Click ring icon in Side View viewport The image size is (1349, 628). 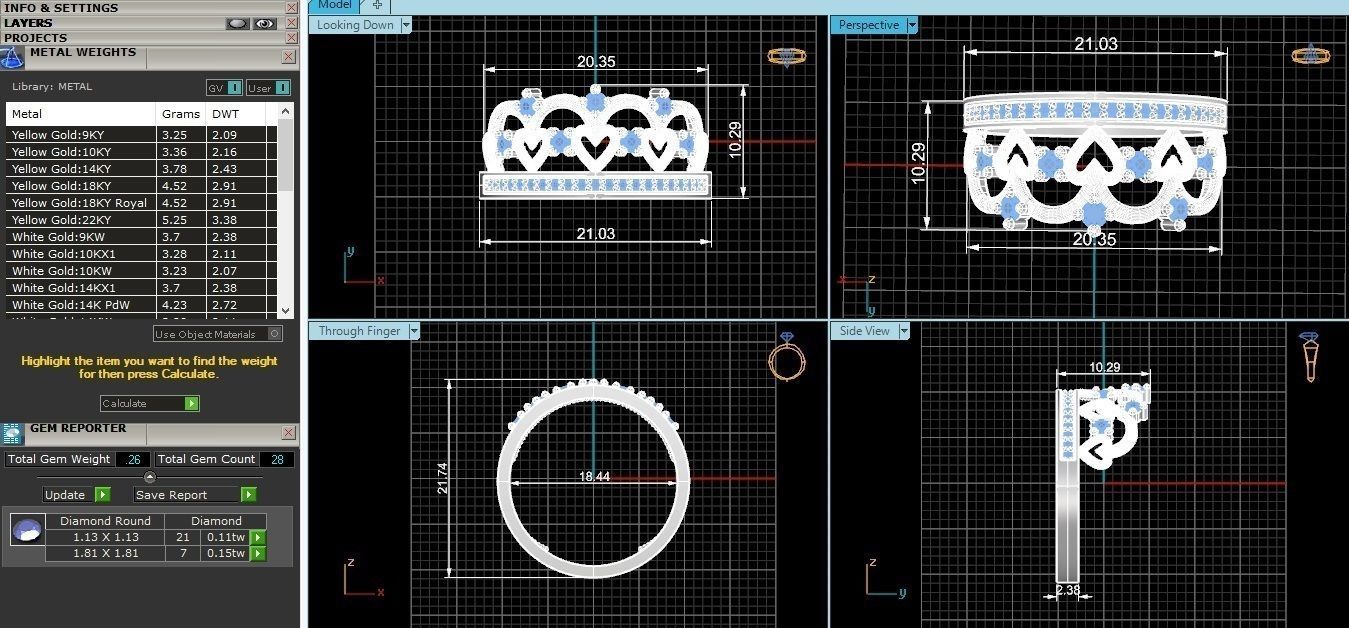1310,357
